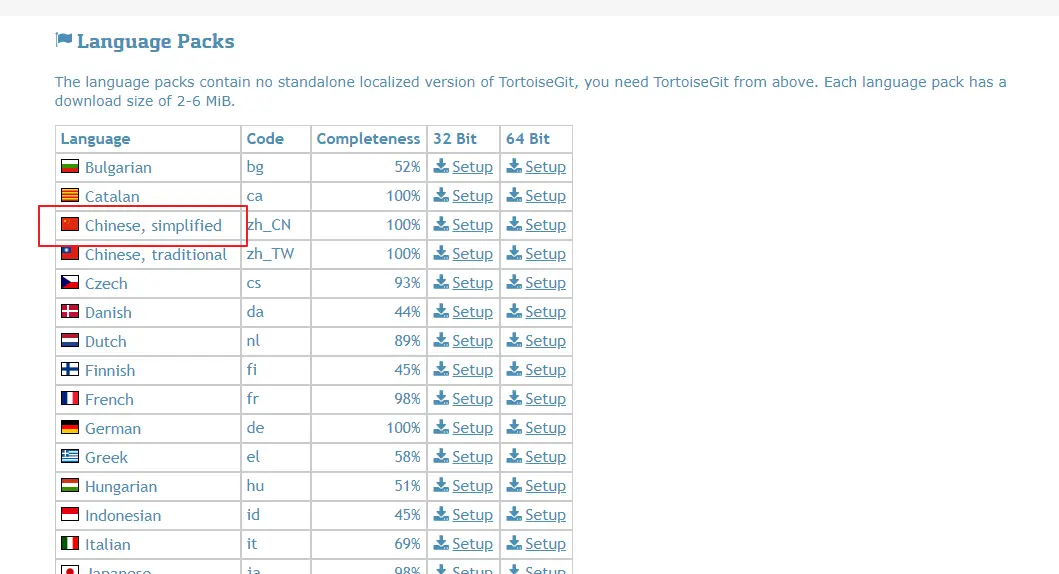Download French 64 Bit Setup
This screenshot has height=574, width=1059.
tap(536, 399)
